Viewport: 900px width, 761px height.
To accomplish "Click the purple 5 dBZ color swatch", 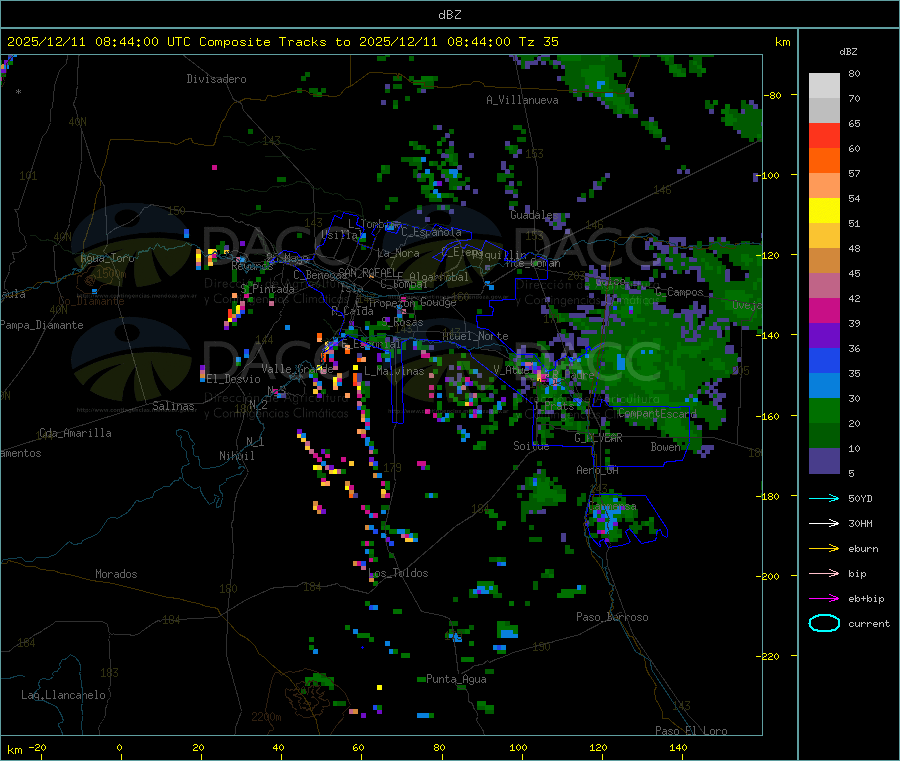I will (824, 461).
